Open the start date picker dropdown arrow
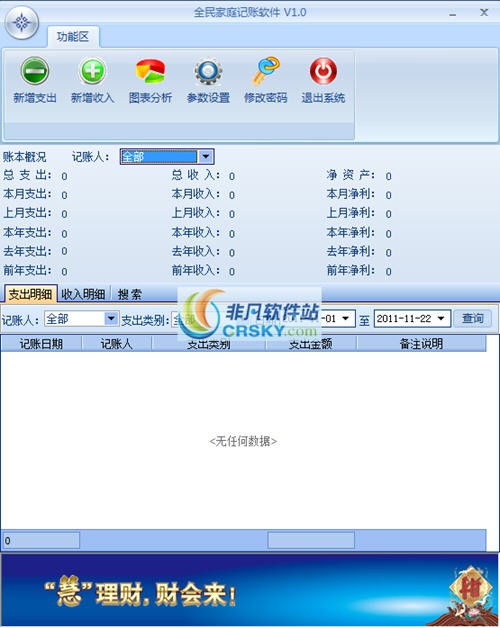500x628 pixels. pos(345,319)
